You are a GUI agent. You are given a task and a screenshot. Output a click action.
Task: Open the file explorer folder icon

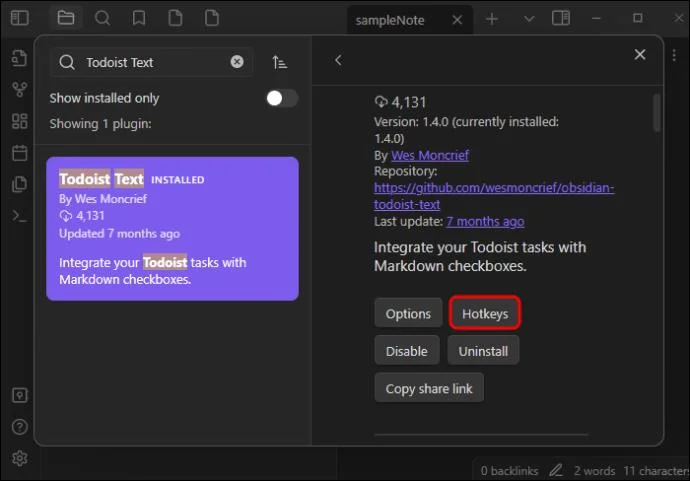click(66, 18)
